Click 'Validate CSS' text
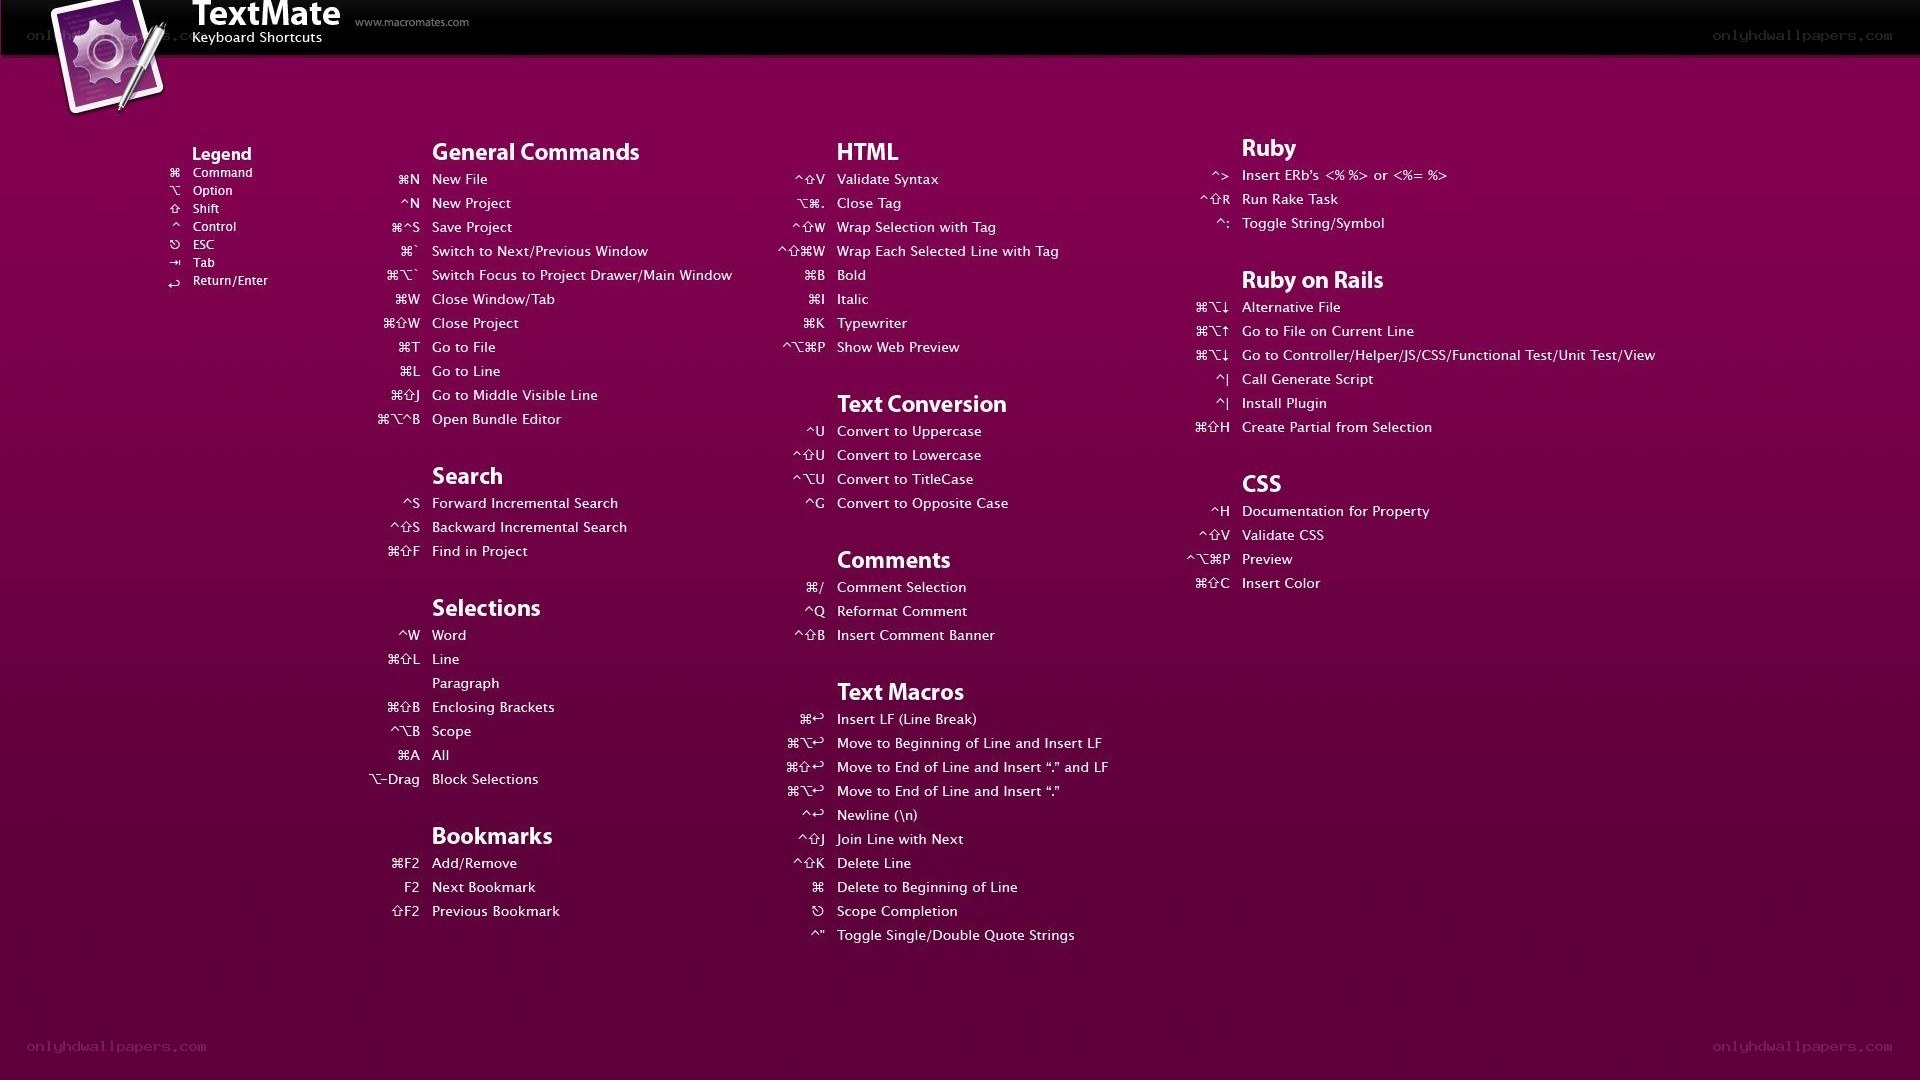The width and height of the screenshot is (1920, 1080). click(x=1283, y=536)
